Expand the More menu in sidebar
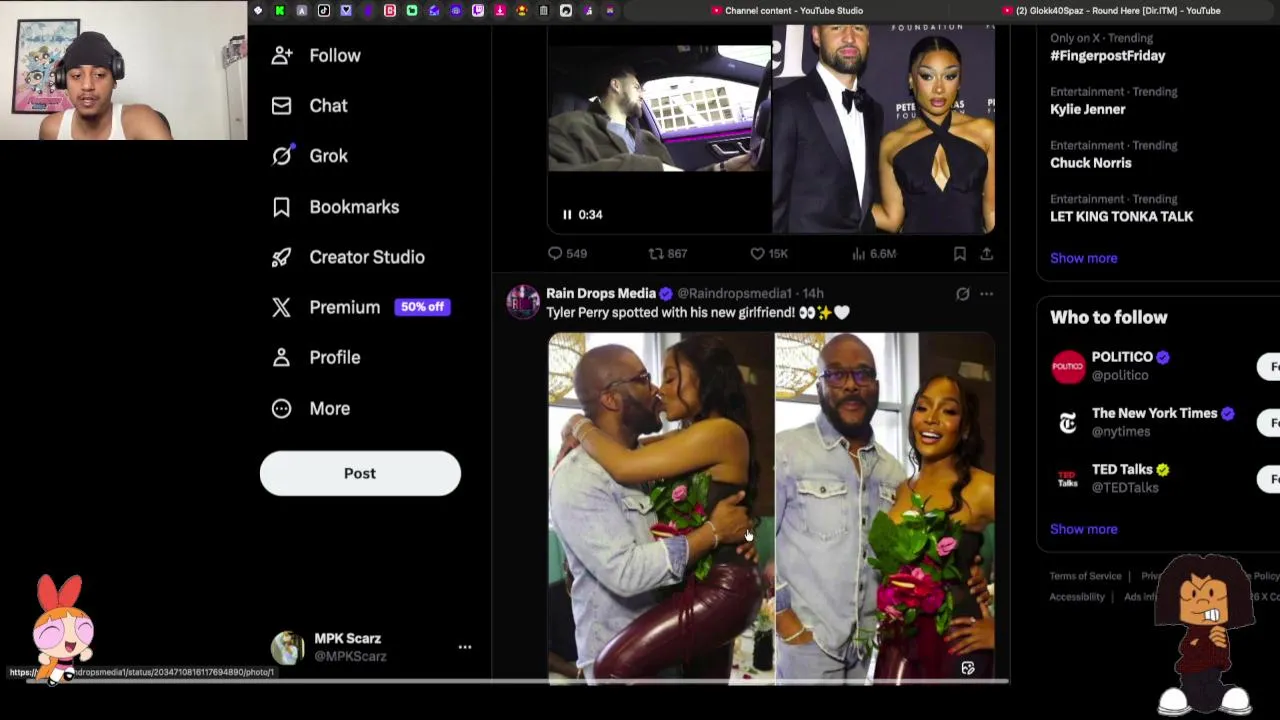 pyautogui.click(x=311, y=408)
